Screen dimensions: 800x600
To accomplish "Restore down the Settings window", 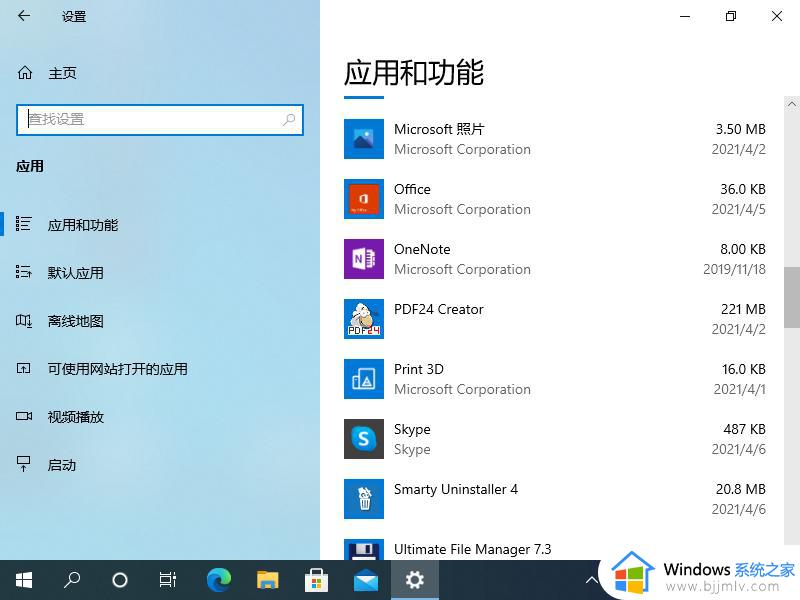I will point(731,16).
